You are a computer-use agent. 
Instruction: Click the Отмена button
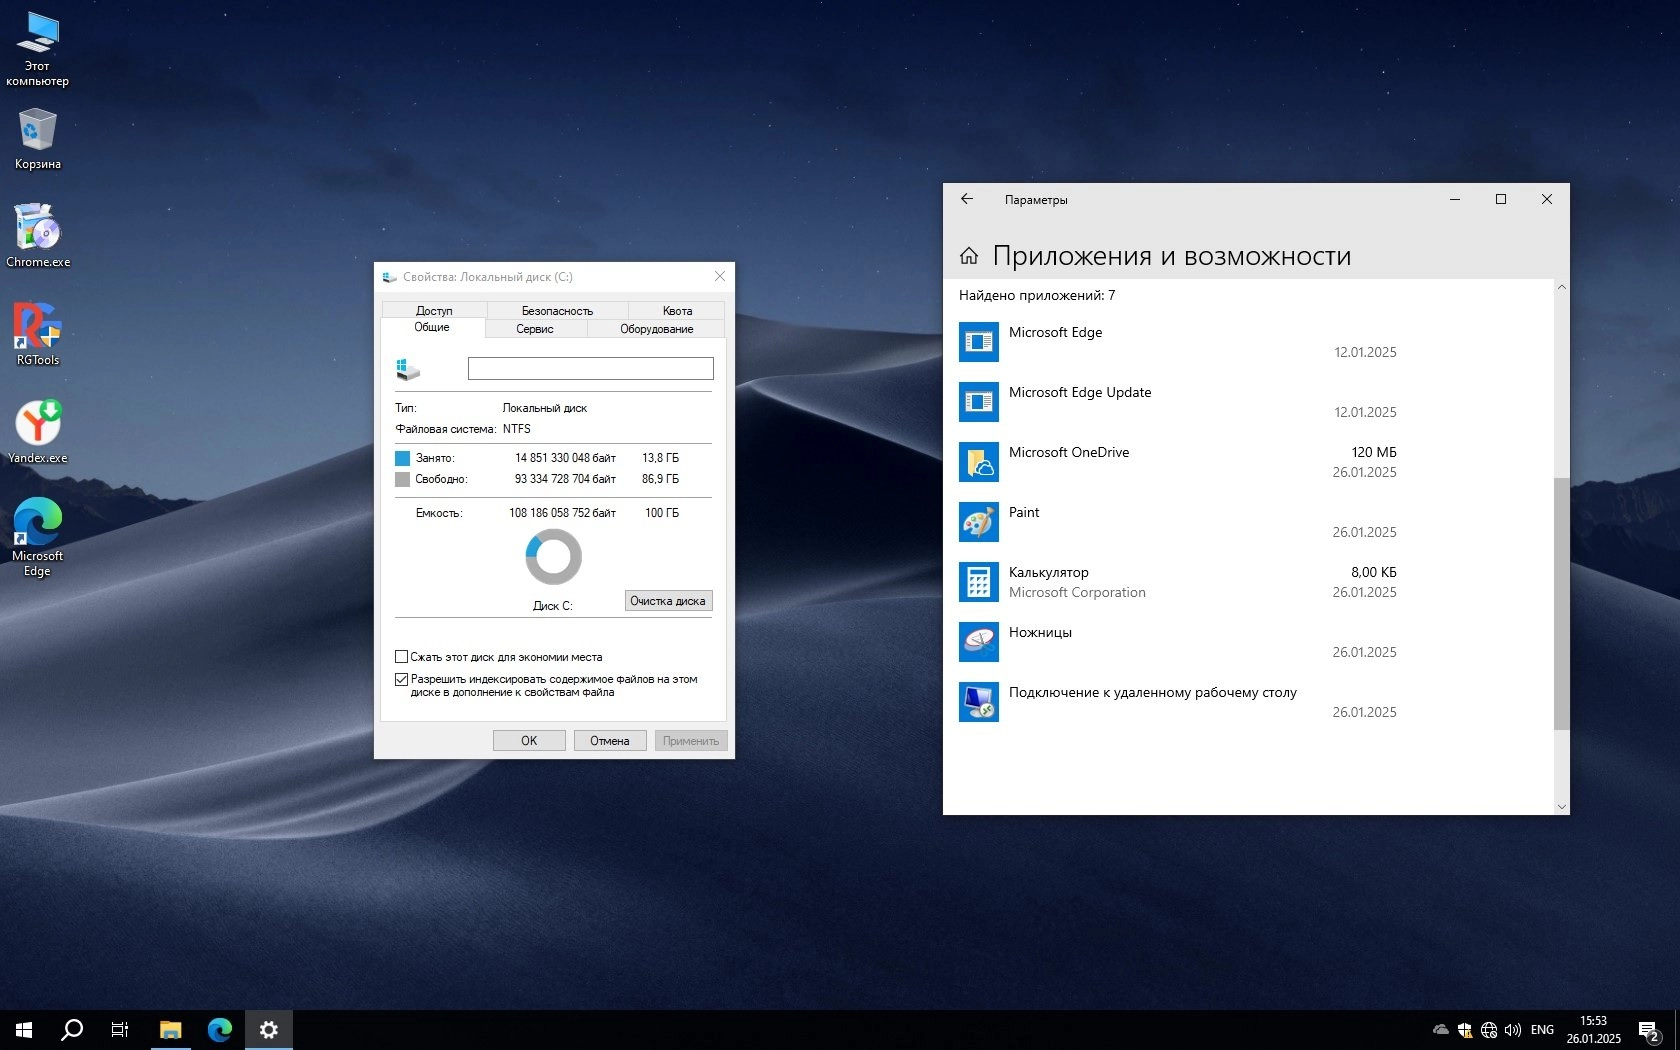[609, 741]
